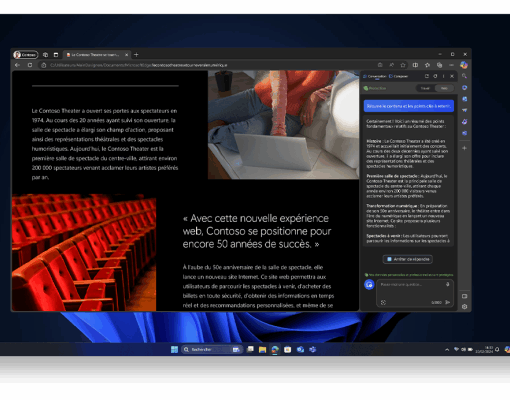Image resolution: width=510 pixels, height=400 pixels.
Task: Open the tab actions menu icon
Action: [56, 55]
